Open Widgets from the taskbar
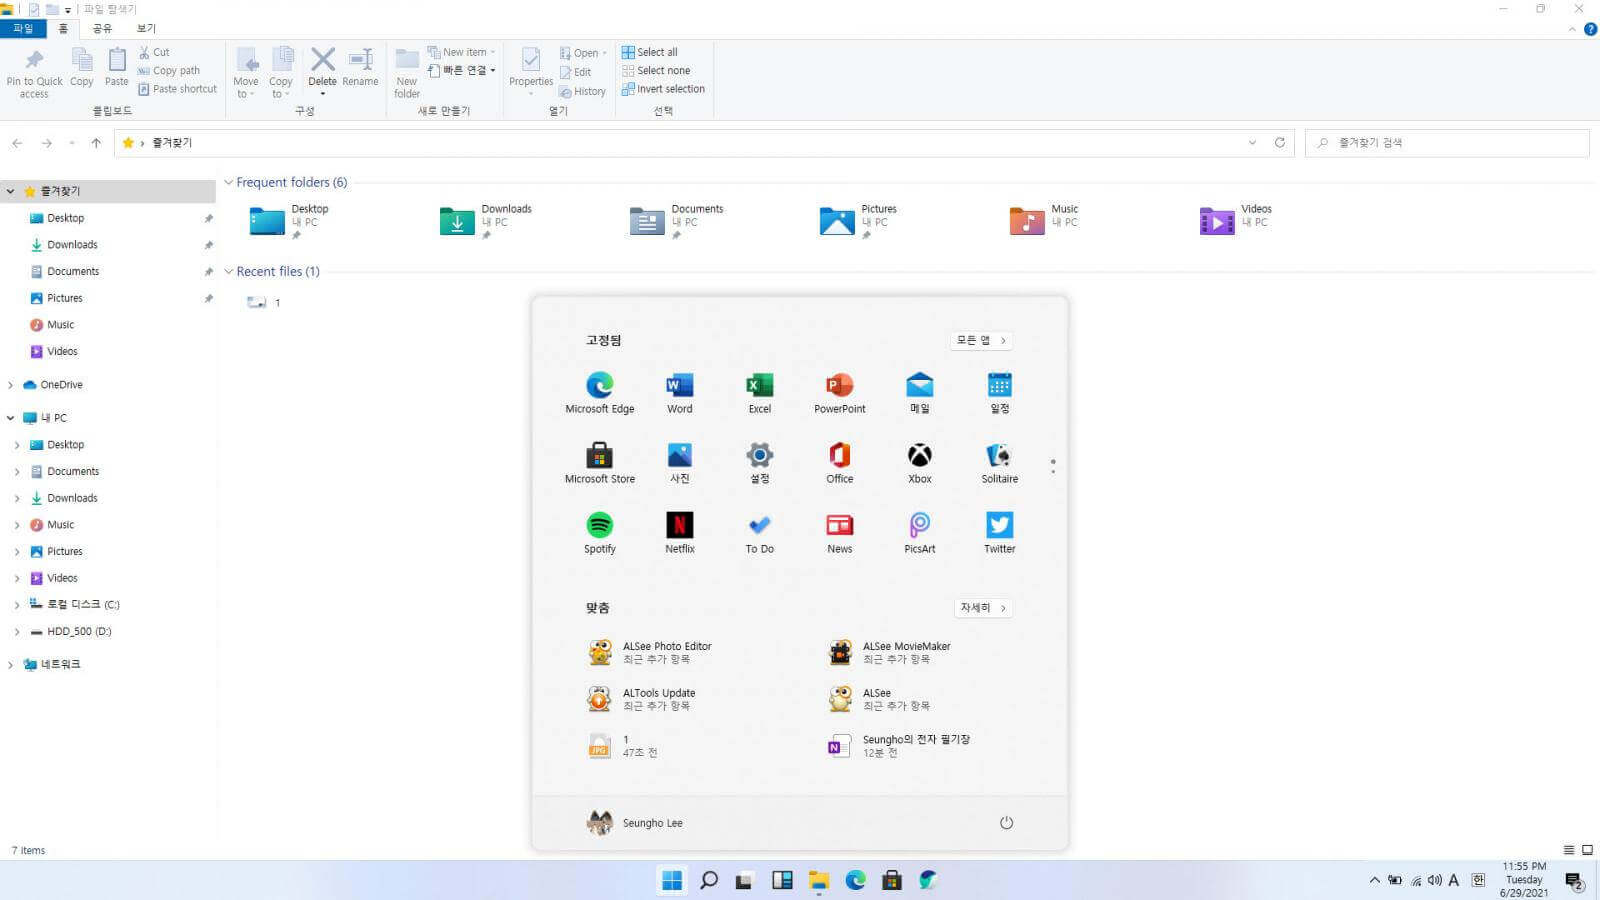Image resolution: width=1600 pixels, height=900 pixels. 782,880
